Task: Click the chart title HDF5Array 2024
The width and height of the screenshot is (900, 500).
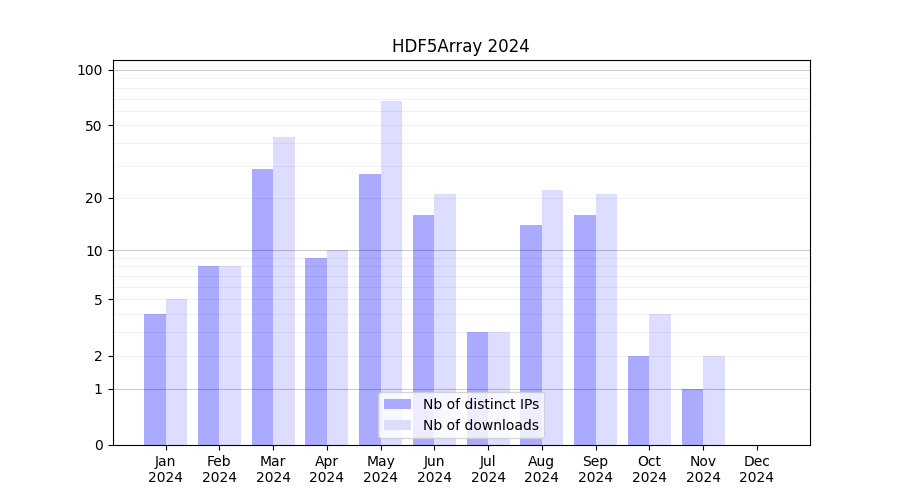Action: tap(460, 46)
